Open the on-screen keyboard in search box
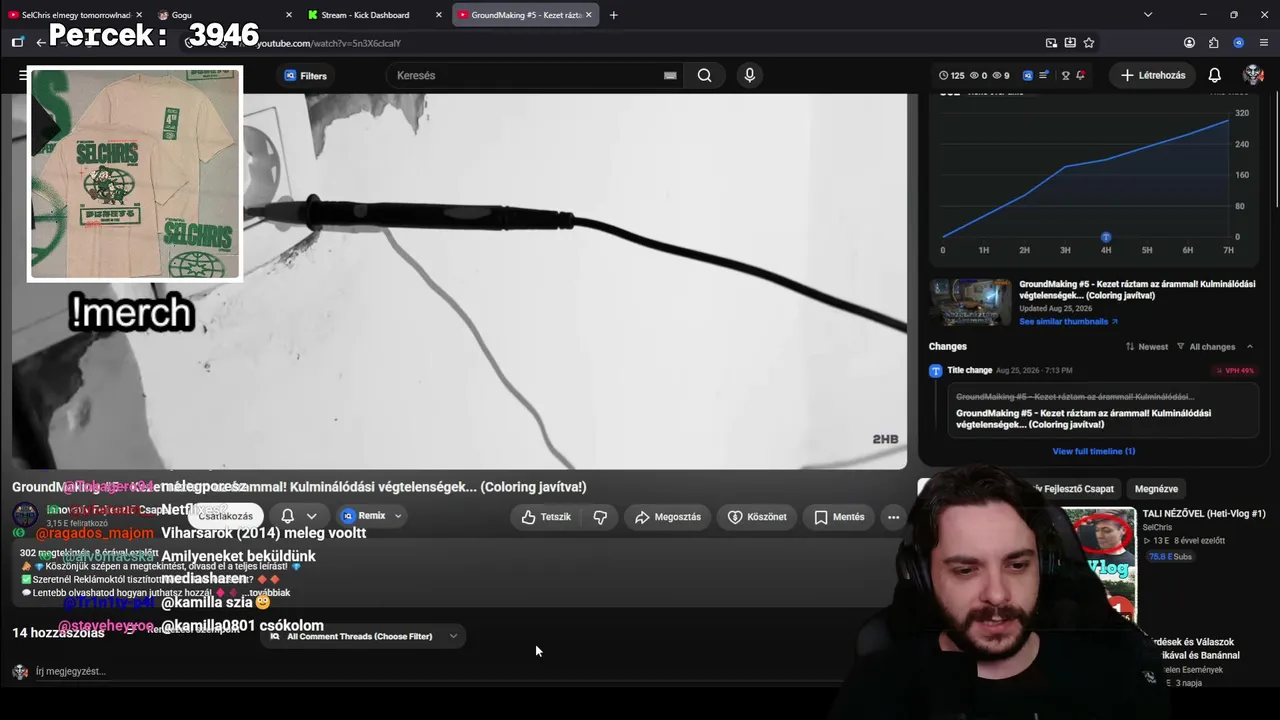The height and width of the screenshot is (720, 1280). point(670,75)
